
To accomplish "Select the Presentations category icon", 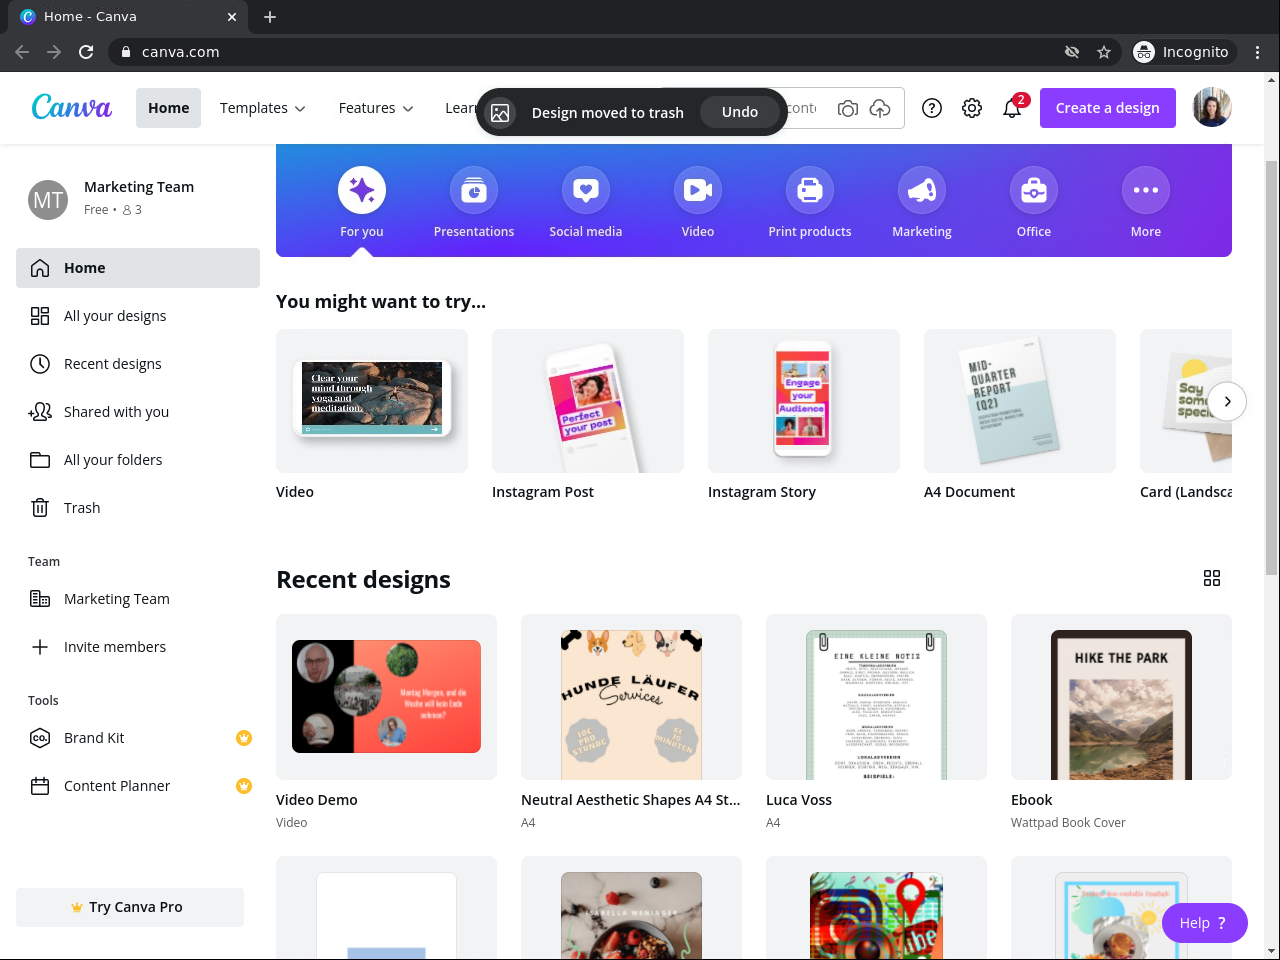I will pos(474,190).
